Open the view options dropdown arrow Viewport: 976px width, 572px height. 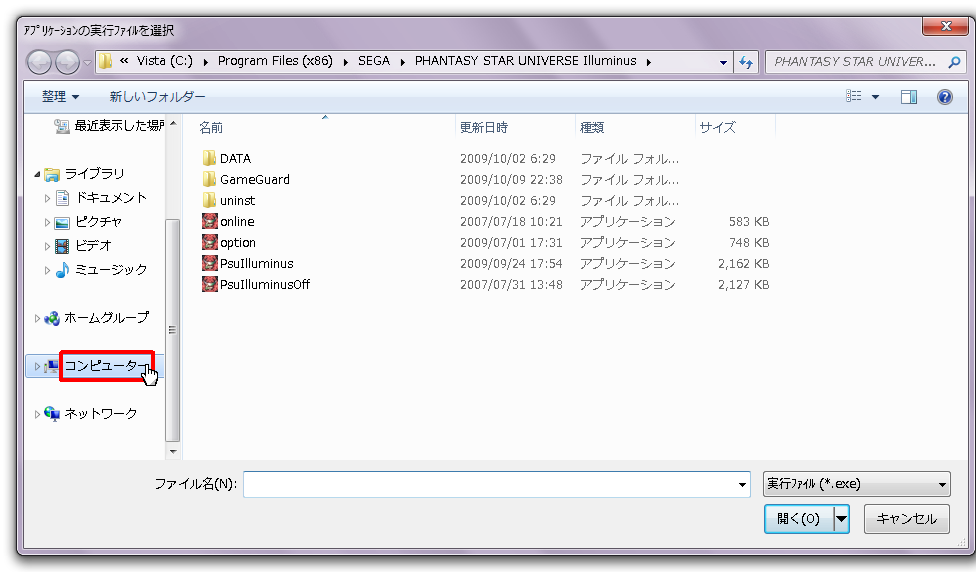click(875, 96)
